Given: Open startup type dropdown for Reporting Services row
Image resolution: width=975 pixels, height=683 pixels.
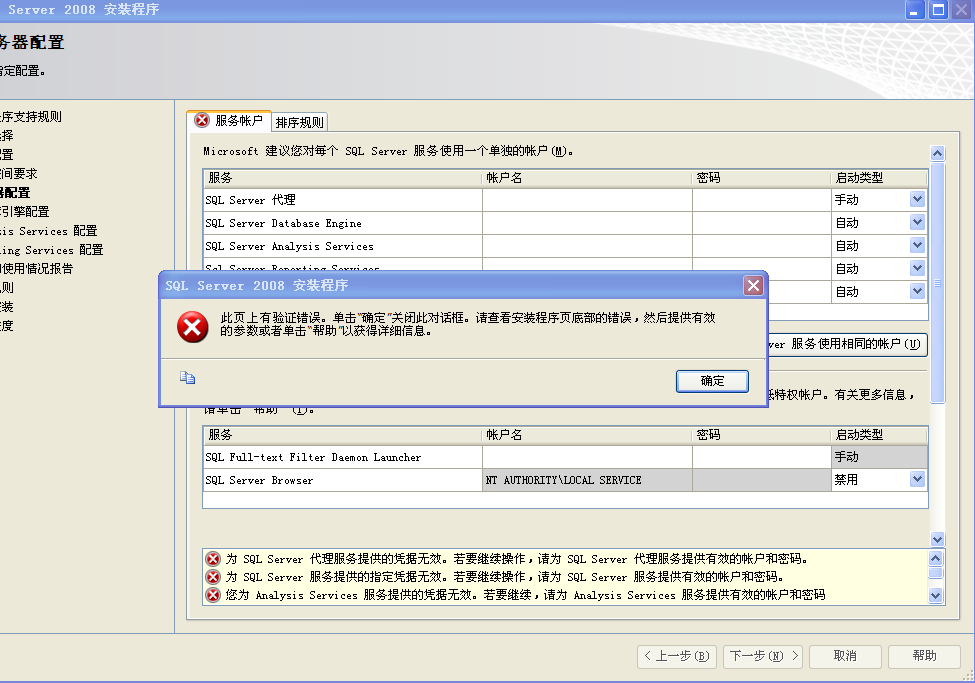Looking at the screenshot, I should [917, 269].
